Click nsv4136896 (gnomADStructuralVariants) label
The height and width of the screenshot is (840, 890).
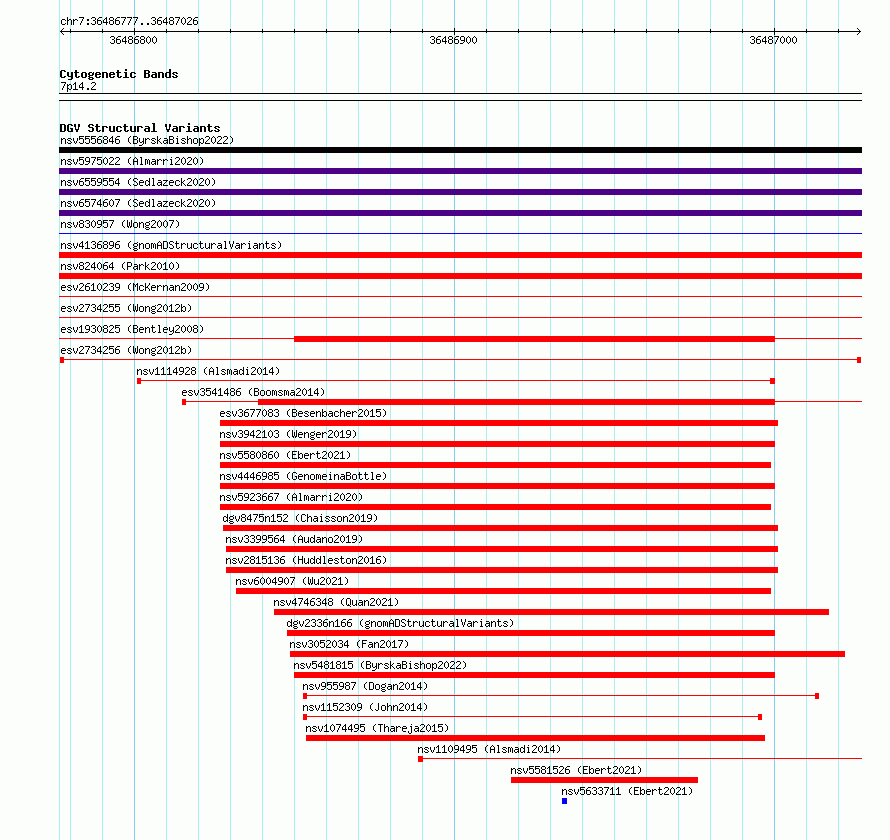click(x=171, y=245)
